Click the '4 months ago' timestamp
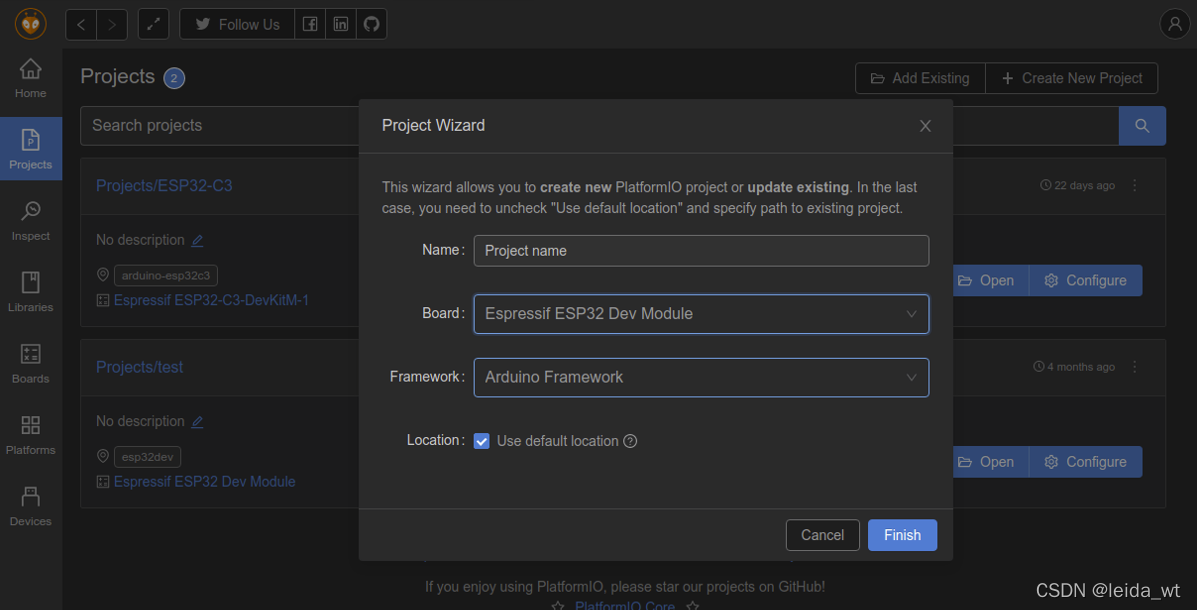Image resolution: width=1197 pixels, height=610 pixels. (1073, 367)
